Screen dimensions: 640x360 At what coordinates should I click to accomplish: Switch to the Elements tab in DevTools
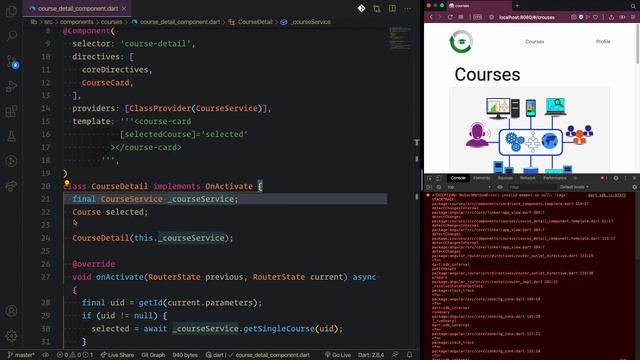coord(481,178)
